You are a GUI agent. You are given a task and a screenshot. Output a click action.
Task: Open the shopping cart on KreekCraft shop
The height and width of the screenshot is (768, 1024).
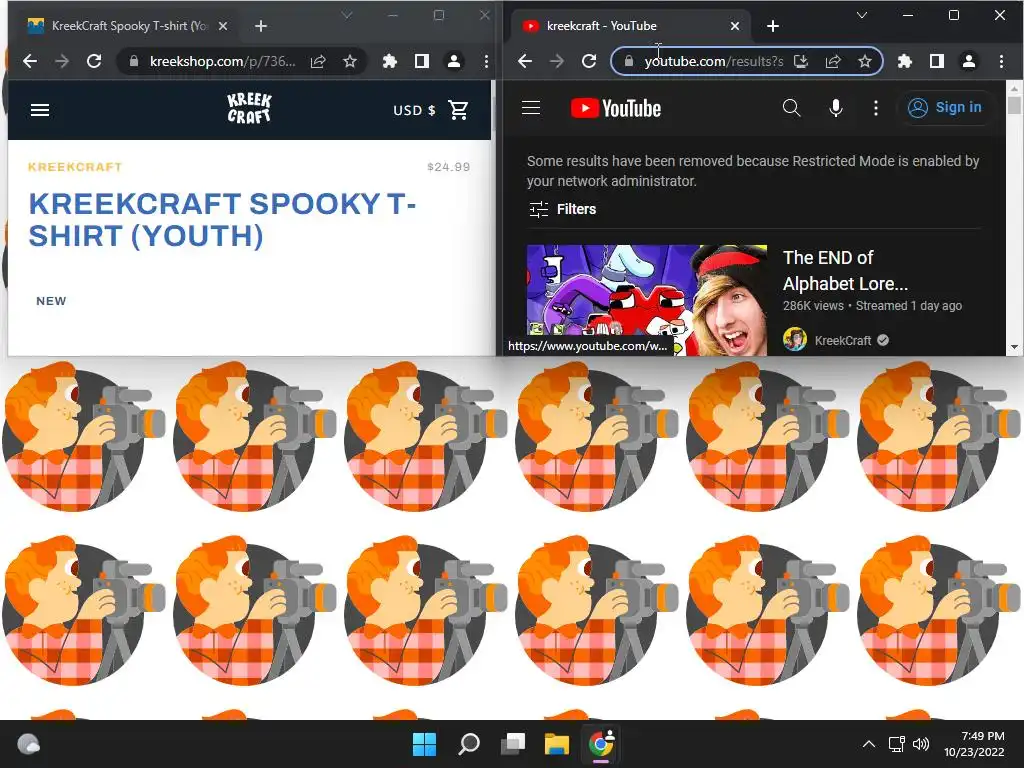(x=458, y=110)
